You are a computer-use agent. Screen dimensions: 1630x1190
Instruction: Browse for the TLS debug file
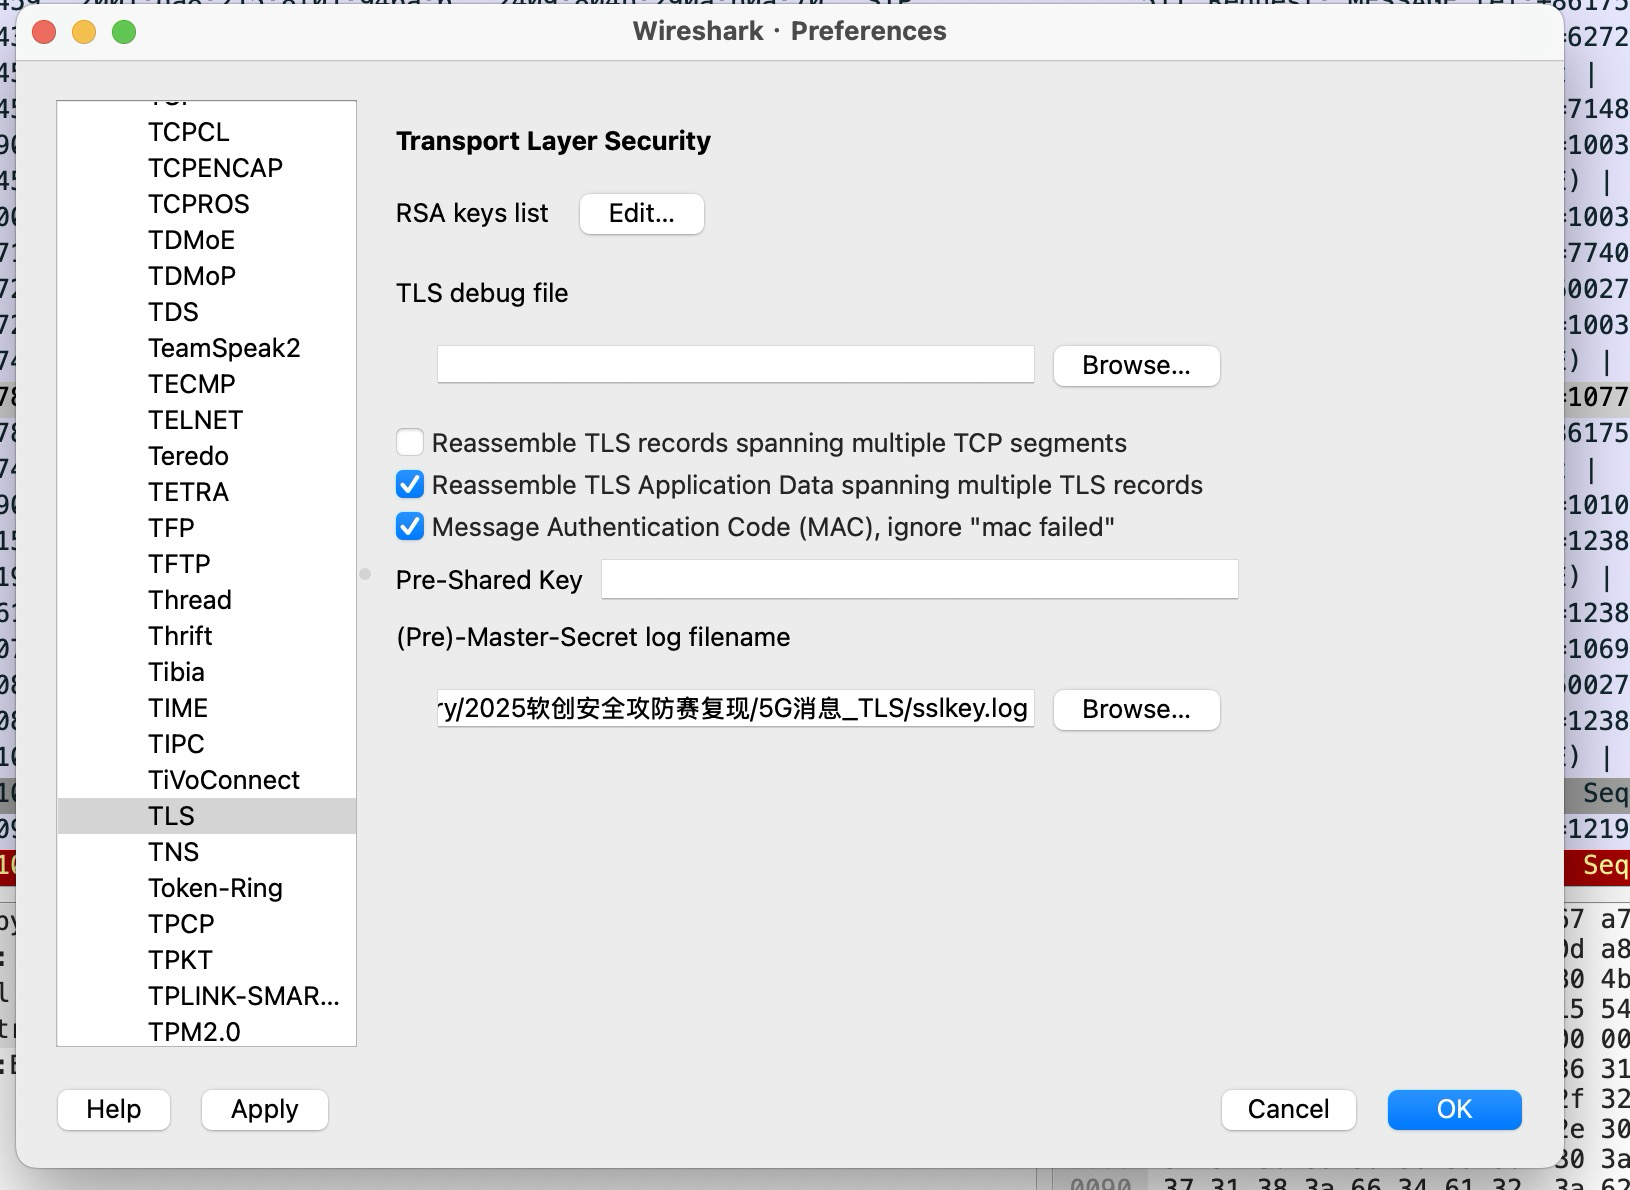(1136, 366)
